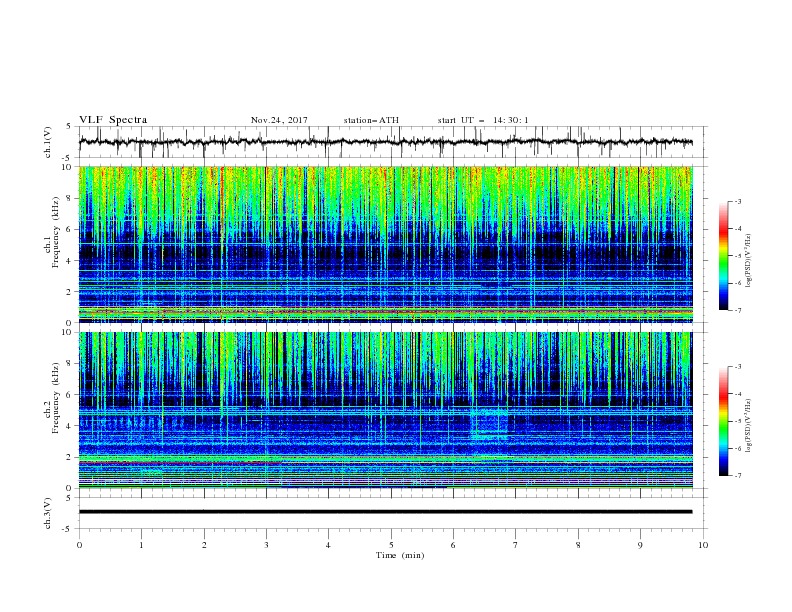Click time axis tick label "7"
The image size is (792, 612).
pos(516,545)
